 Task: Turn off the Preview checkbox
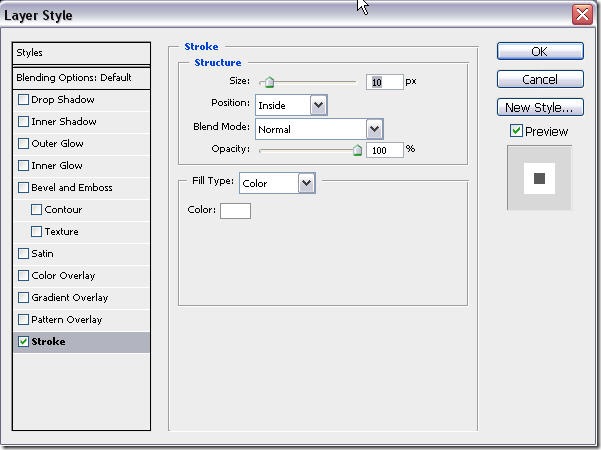(516, 131)
